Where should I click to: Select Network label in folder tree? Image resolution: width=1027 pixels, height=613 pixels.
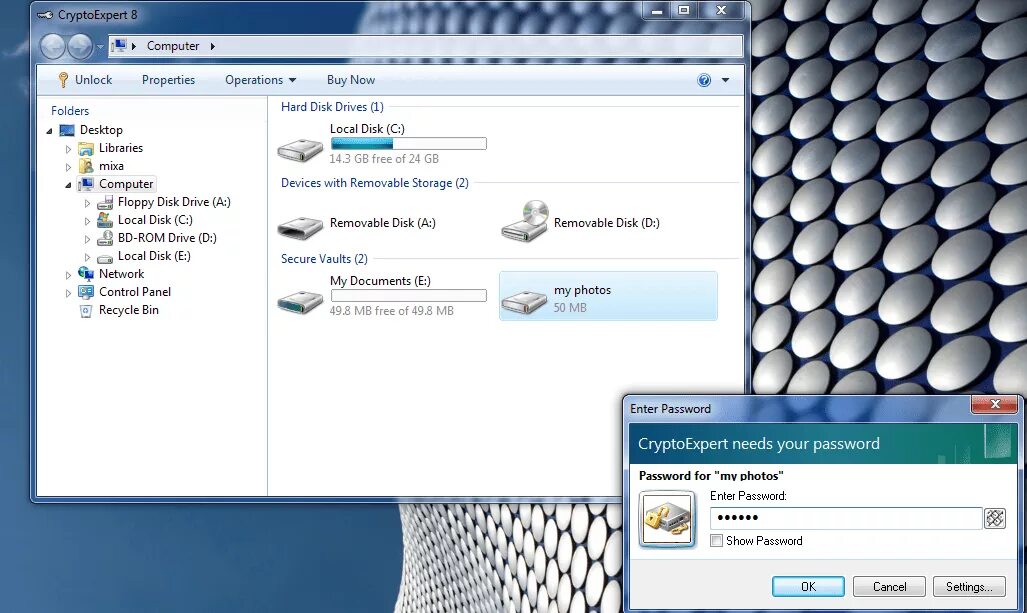tap(121, 274)
